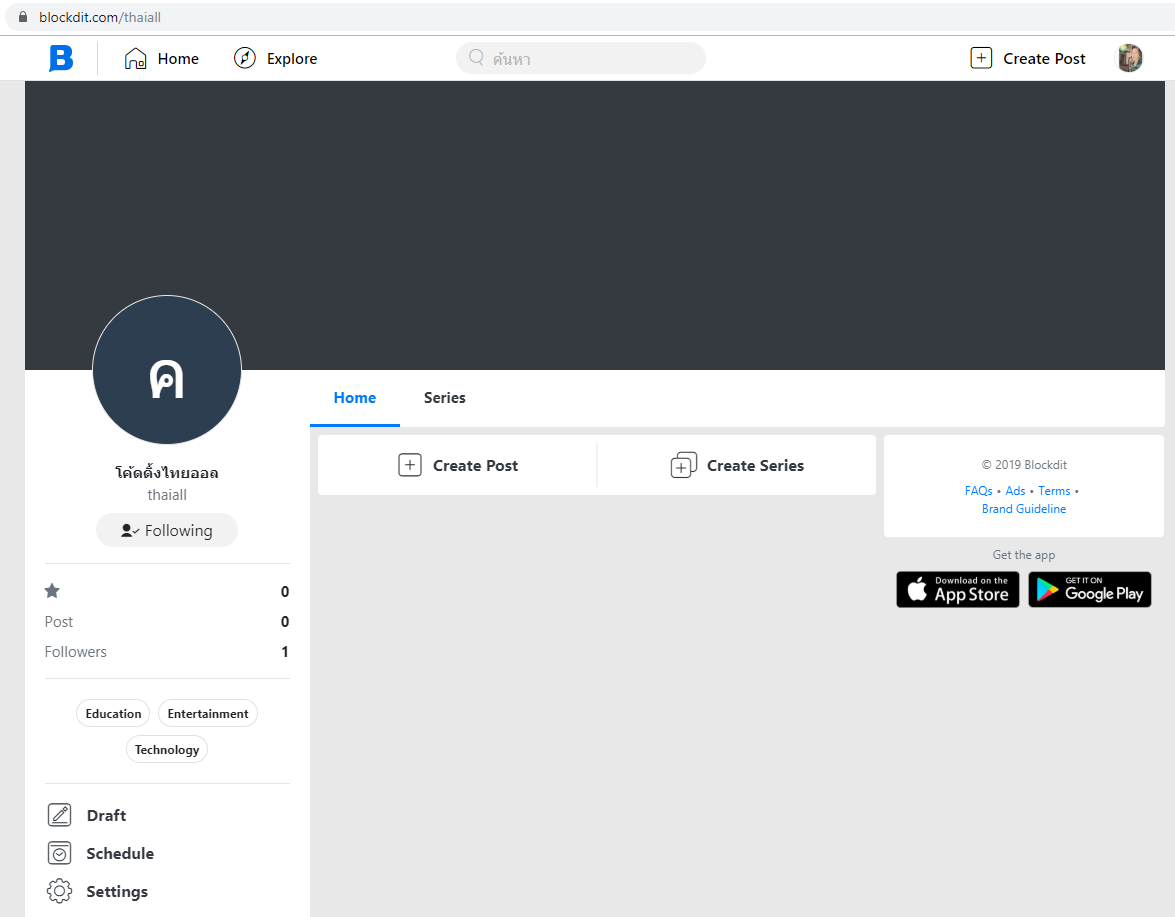Click Create Post in top navigation
The image size is (1175, 917).
[x=1028, y=58]
